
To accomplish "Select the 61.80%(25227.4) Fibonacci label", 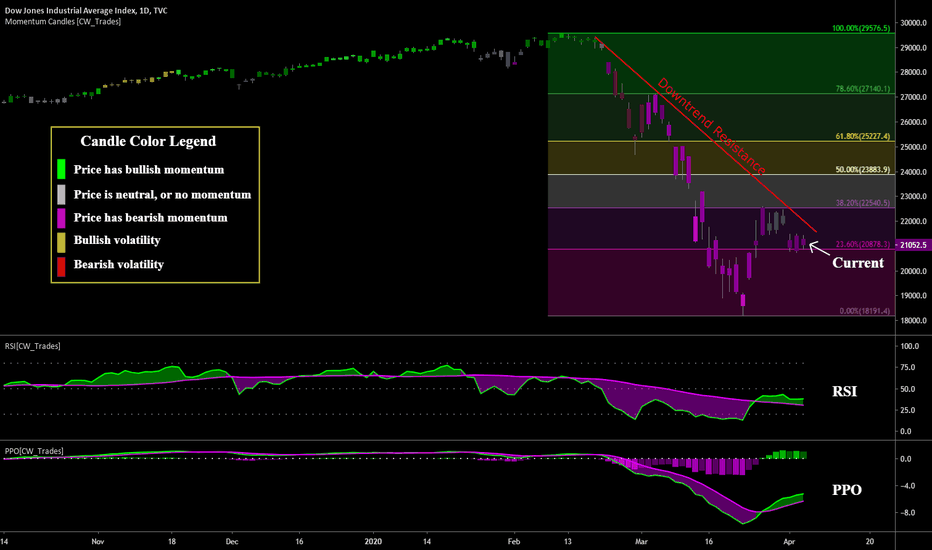I will (862, 136).
